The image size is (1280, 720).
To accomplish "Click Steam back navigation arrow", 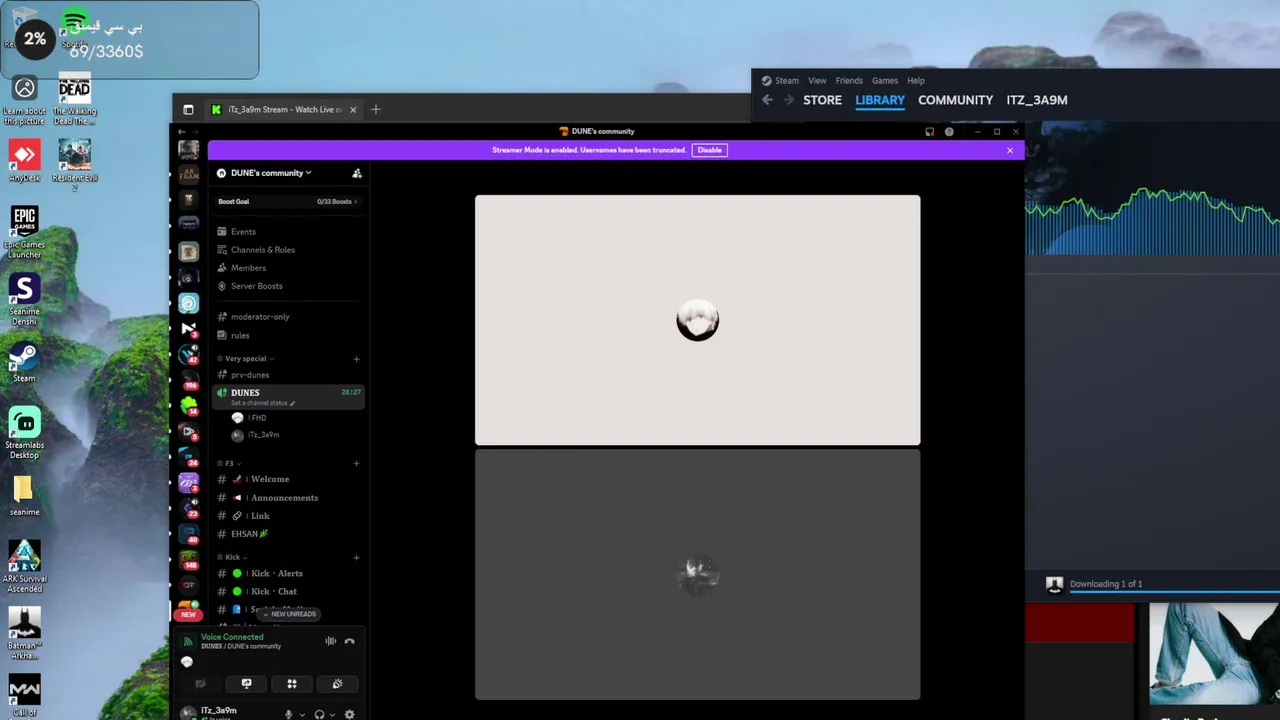I will [767, 100].
